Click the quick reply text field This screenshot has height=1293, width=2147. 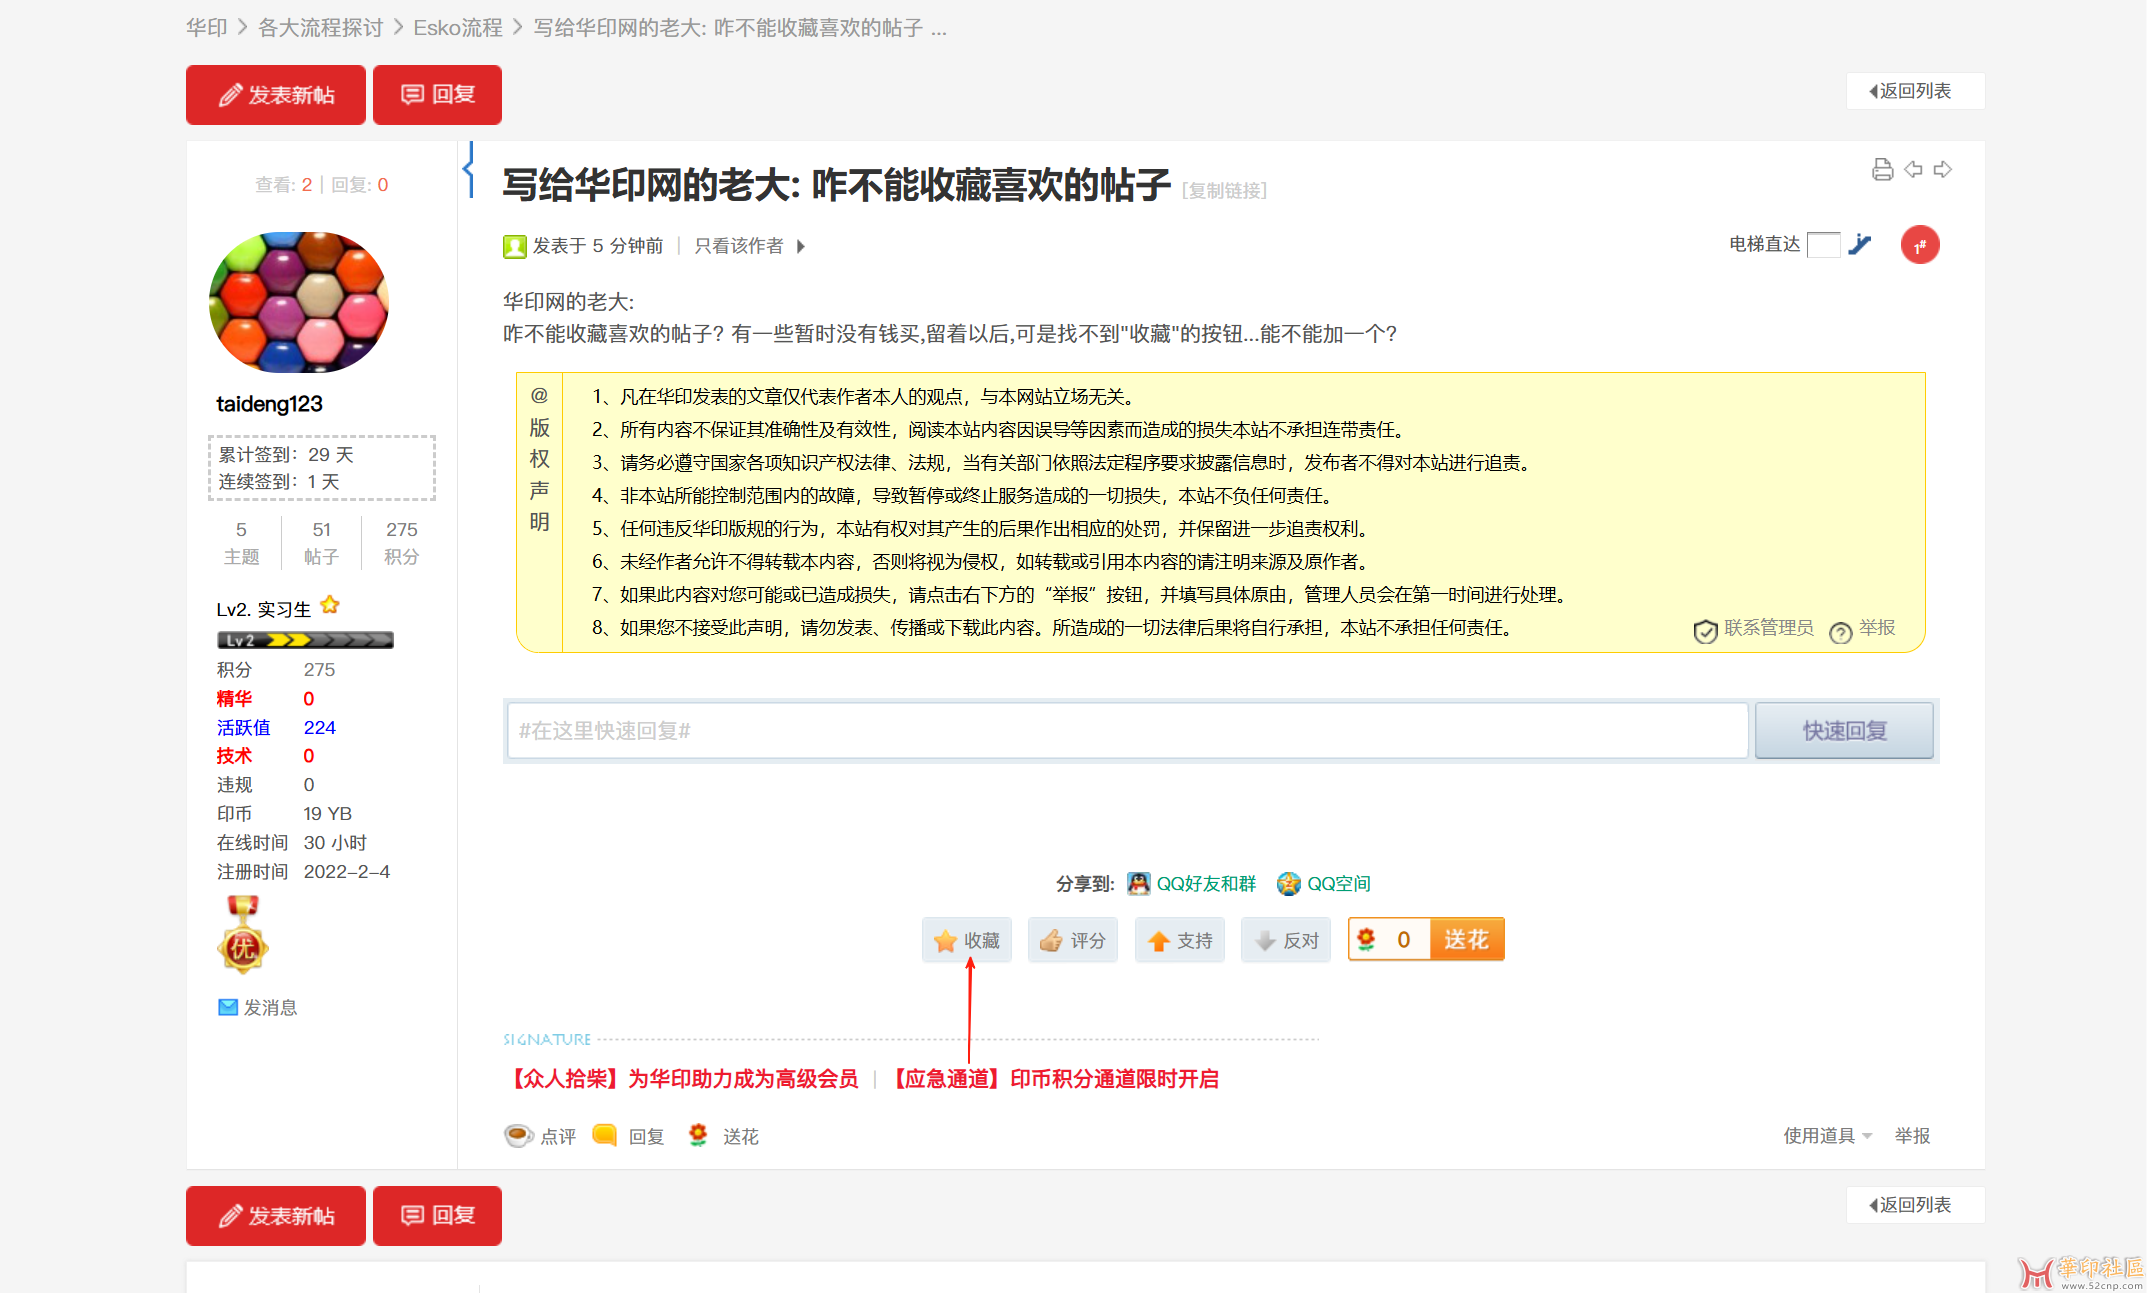[1127, 731]
